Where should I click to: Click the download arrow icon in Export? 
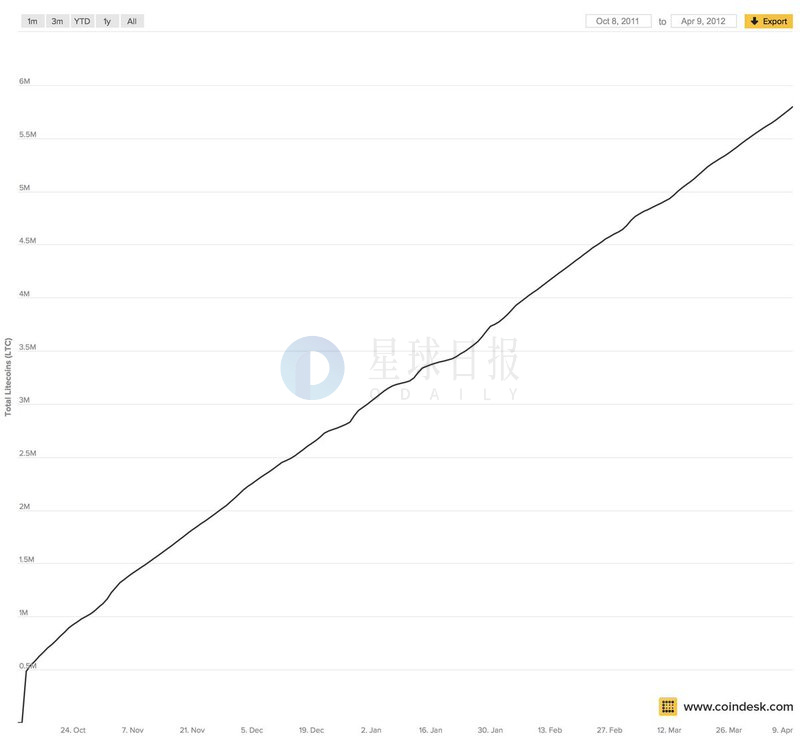point(755,21)
